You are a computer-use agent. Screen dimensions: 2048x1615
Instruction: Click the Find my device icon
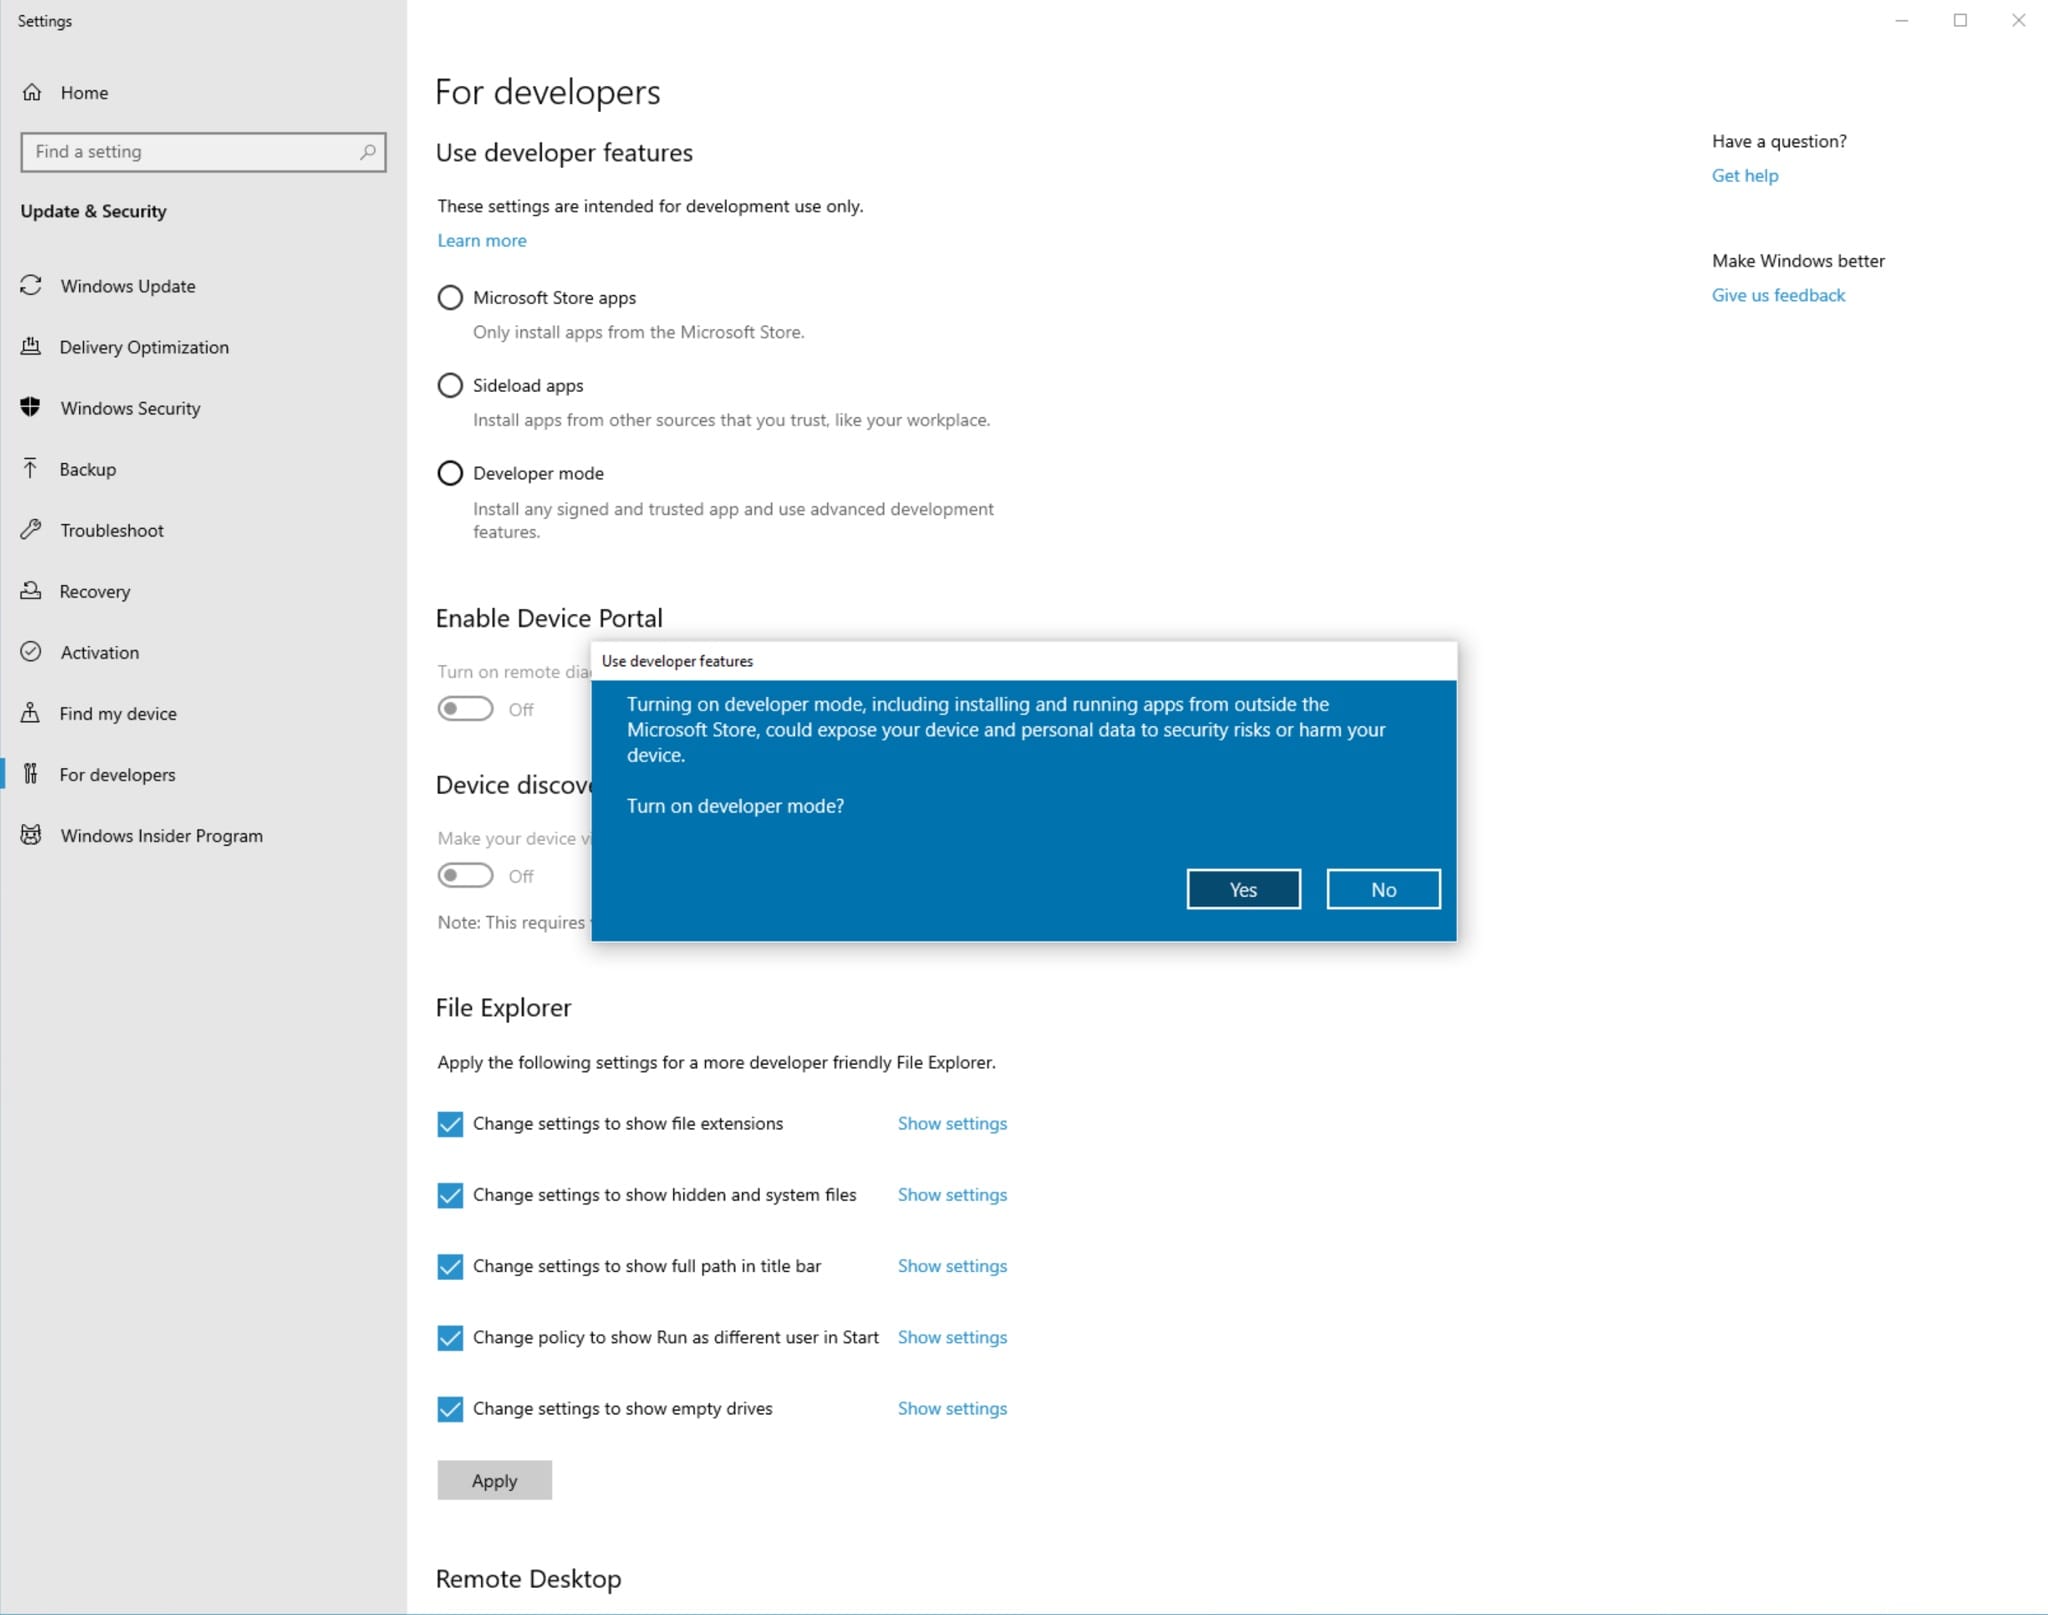(31, 713)
